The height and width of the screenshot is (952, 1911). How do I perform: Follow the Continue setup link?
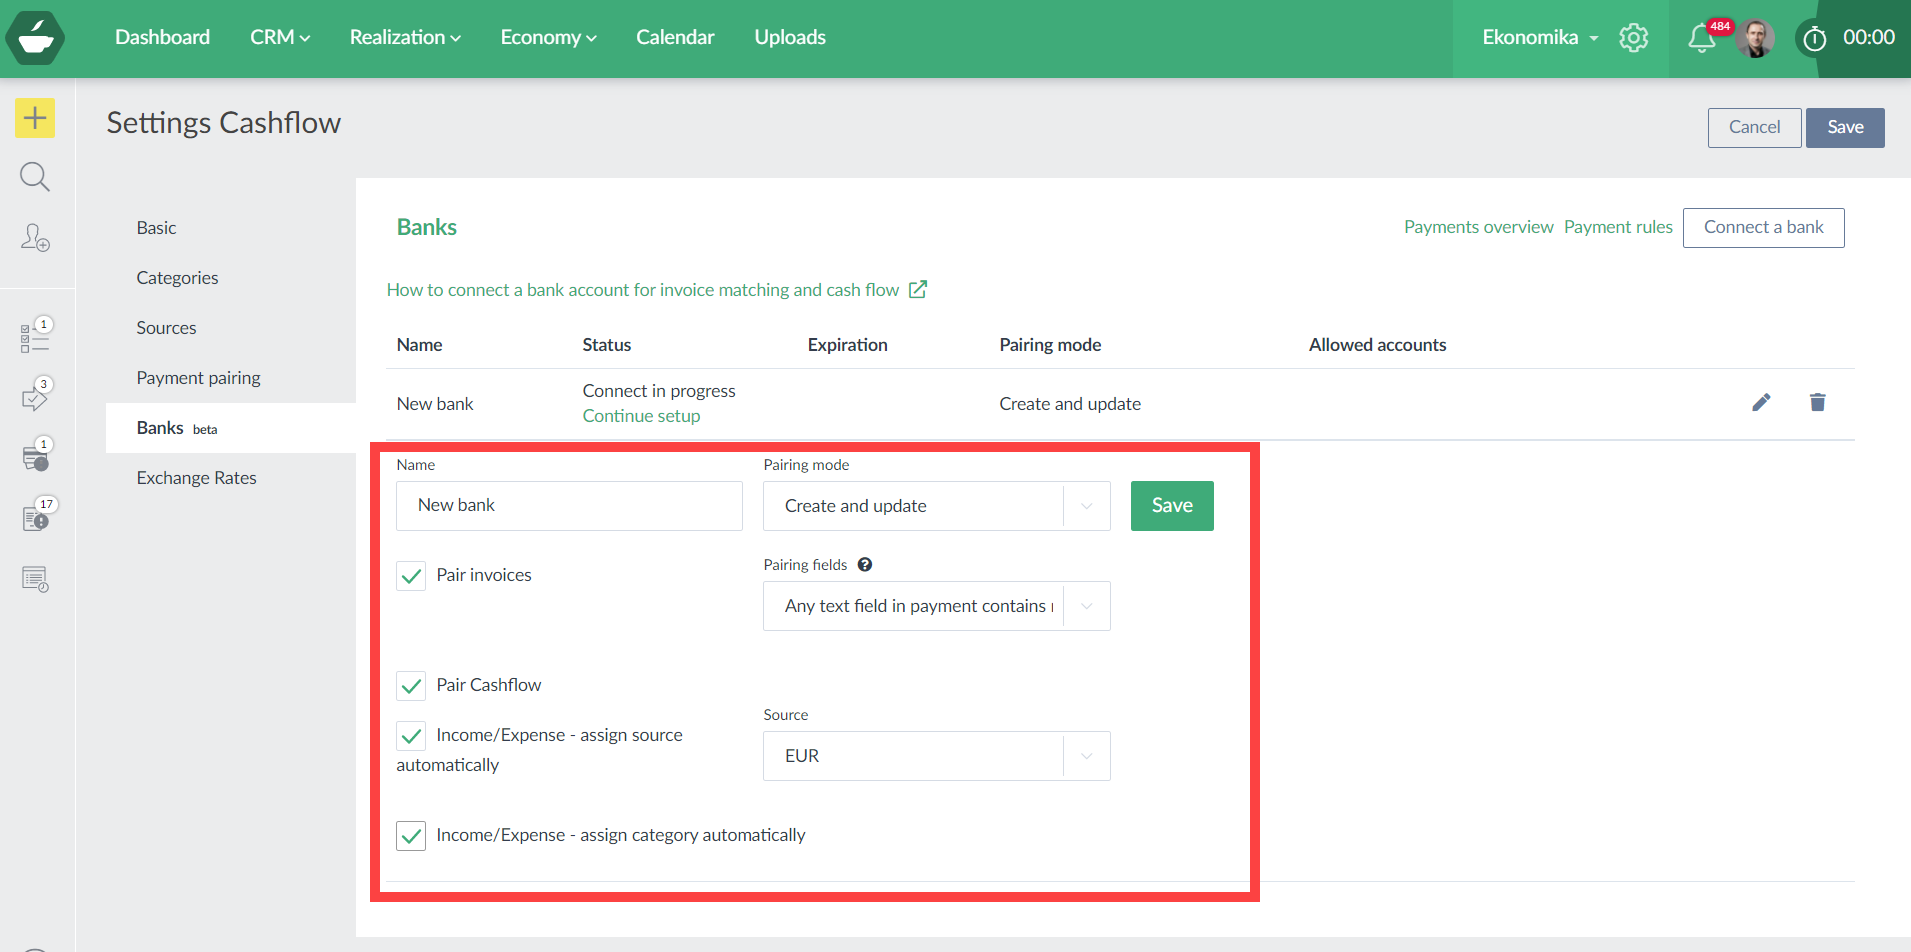pyautogui.click(x=641, y=416)
